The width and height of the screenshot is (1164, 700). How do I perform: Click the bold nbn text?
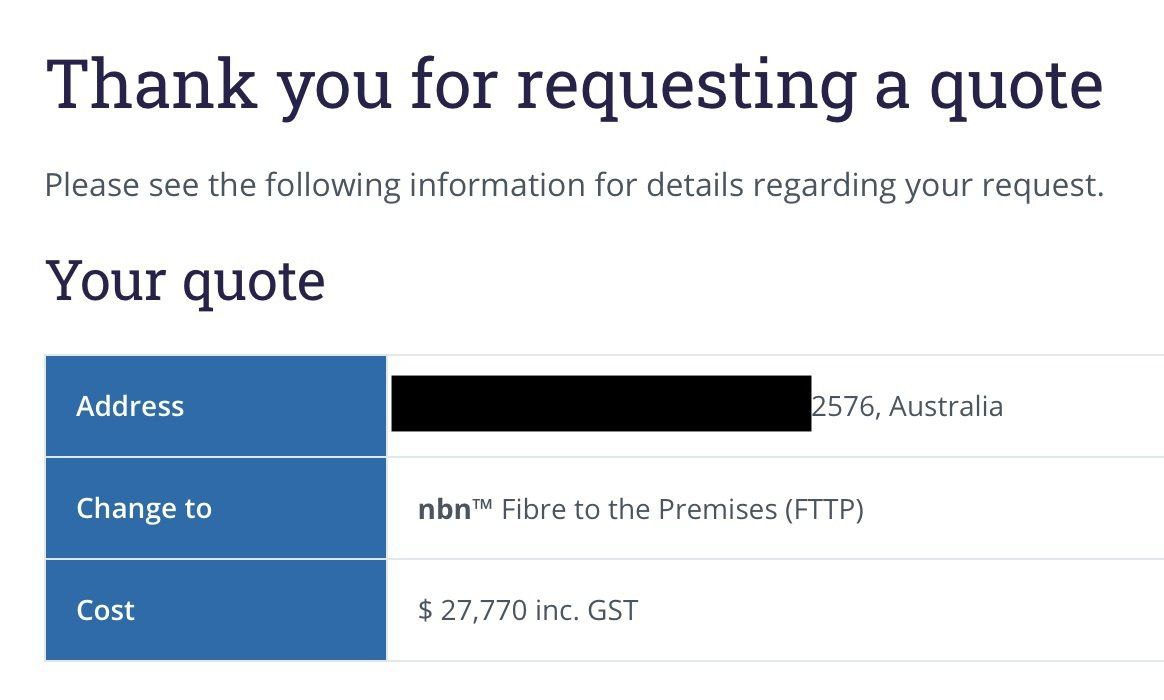pyautogui.click(x=445, y=509)
